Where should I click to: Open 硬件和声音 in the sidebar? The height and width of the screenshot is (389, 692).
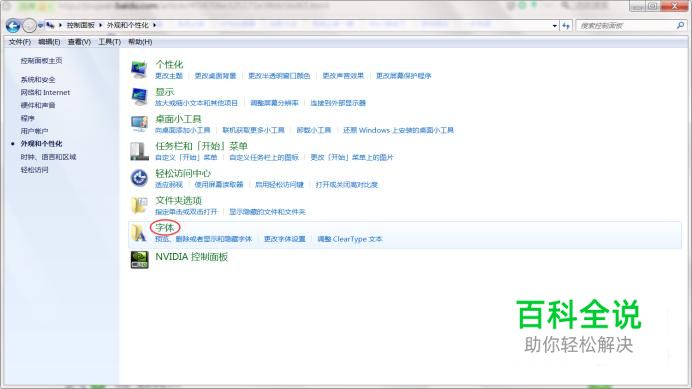click(x=38, y=105)
